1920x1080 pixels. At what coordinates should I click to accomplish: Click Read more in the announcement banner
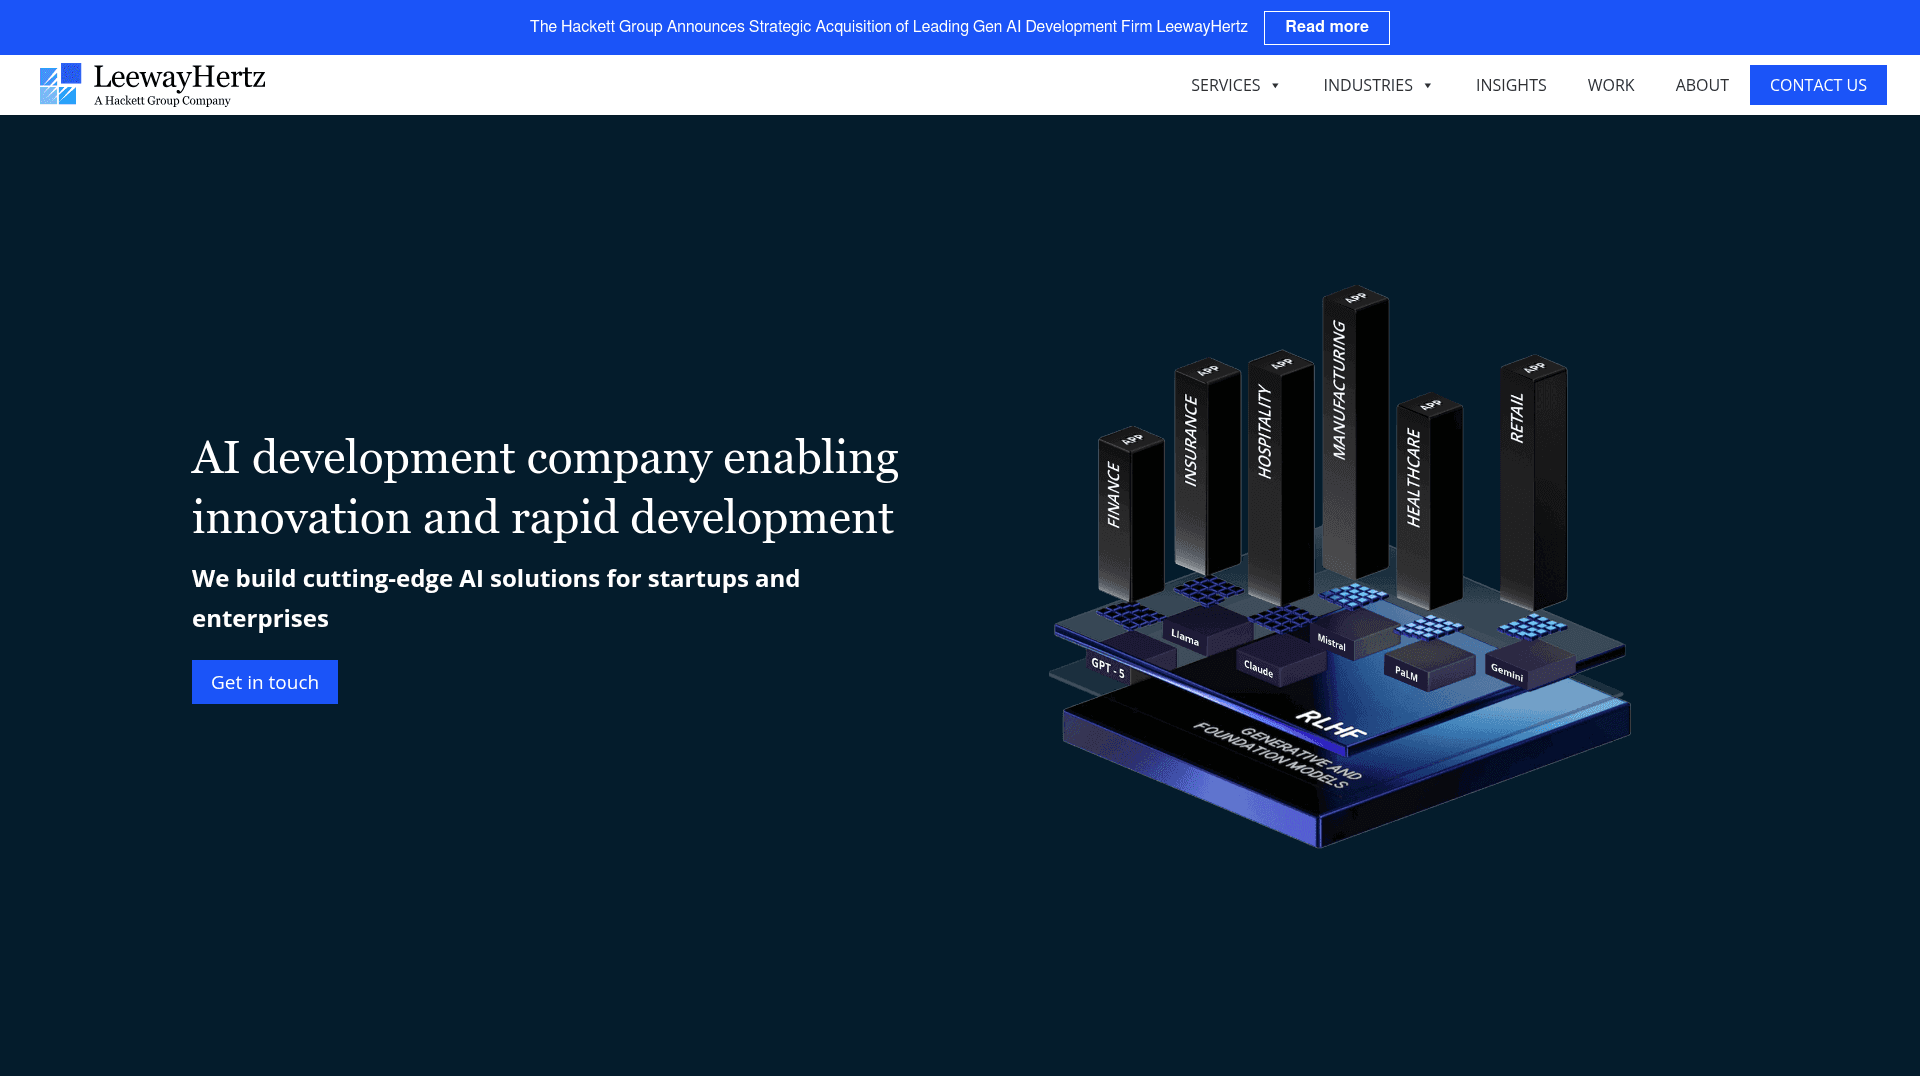pyautogui.click(x=1327, y=27)
